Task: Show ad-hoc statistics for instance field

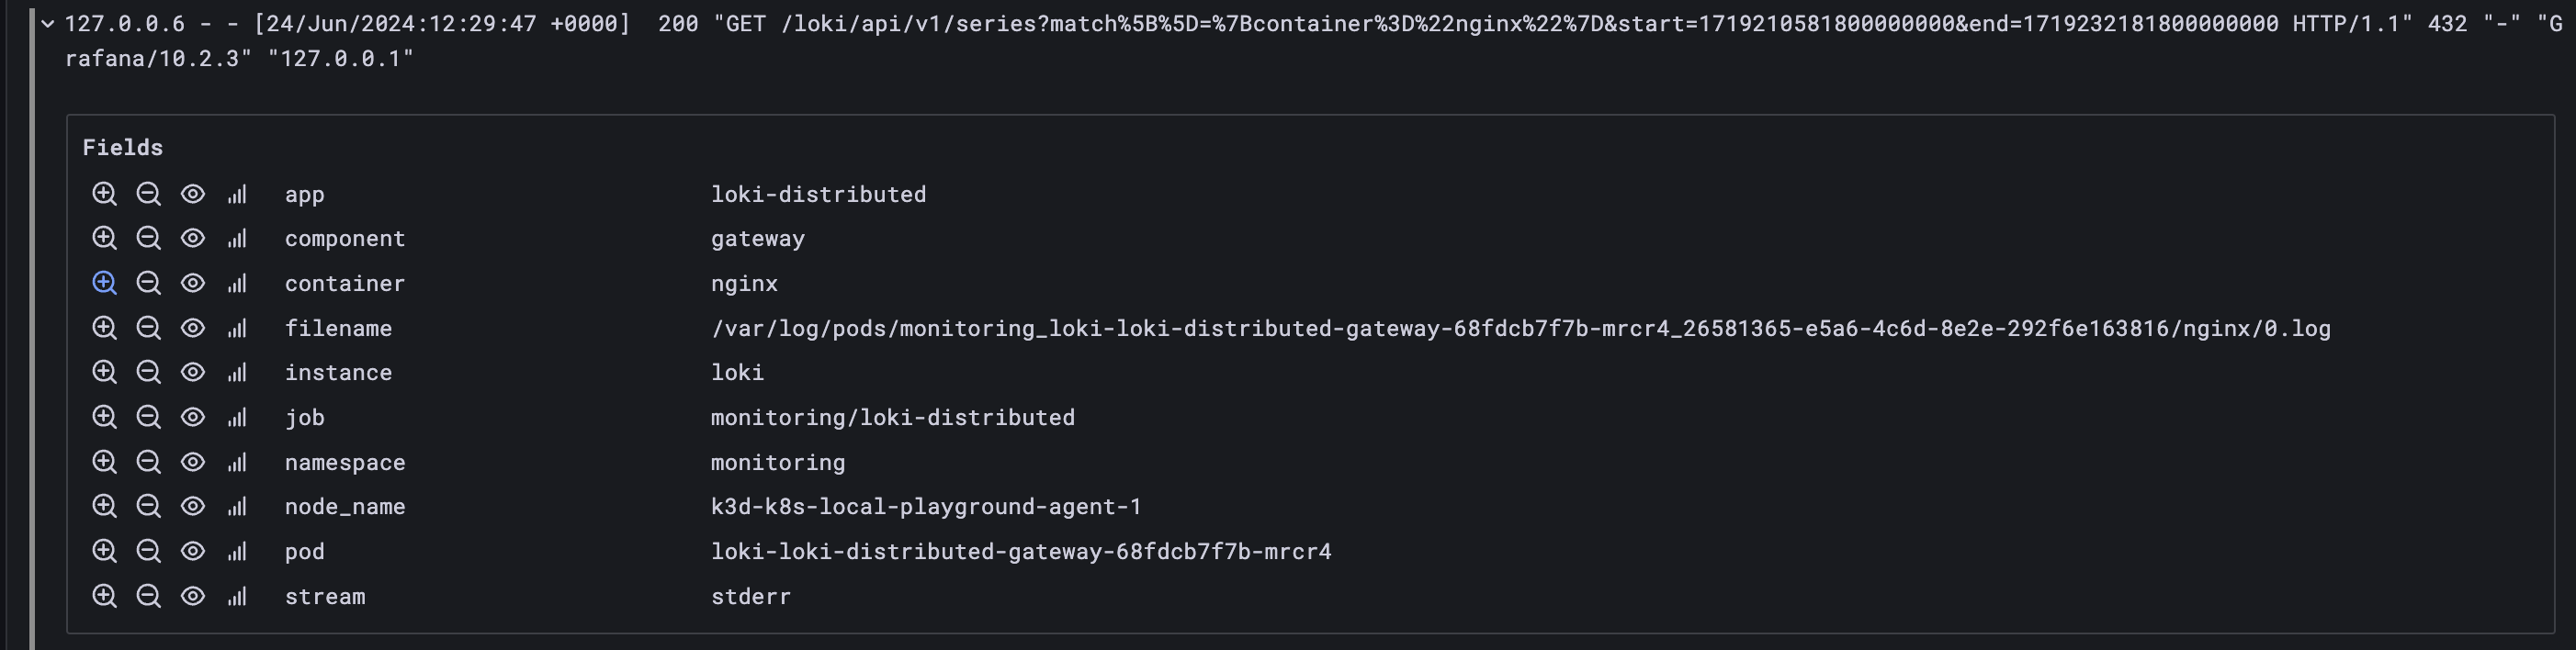Action: pyautogui.click(x=237, y=373)
